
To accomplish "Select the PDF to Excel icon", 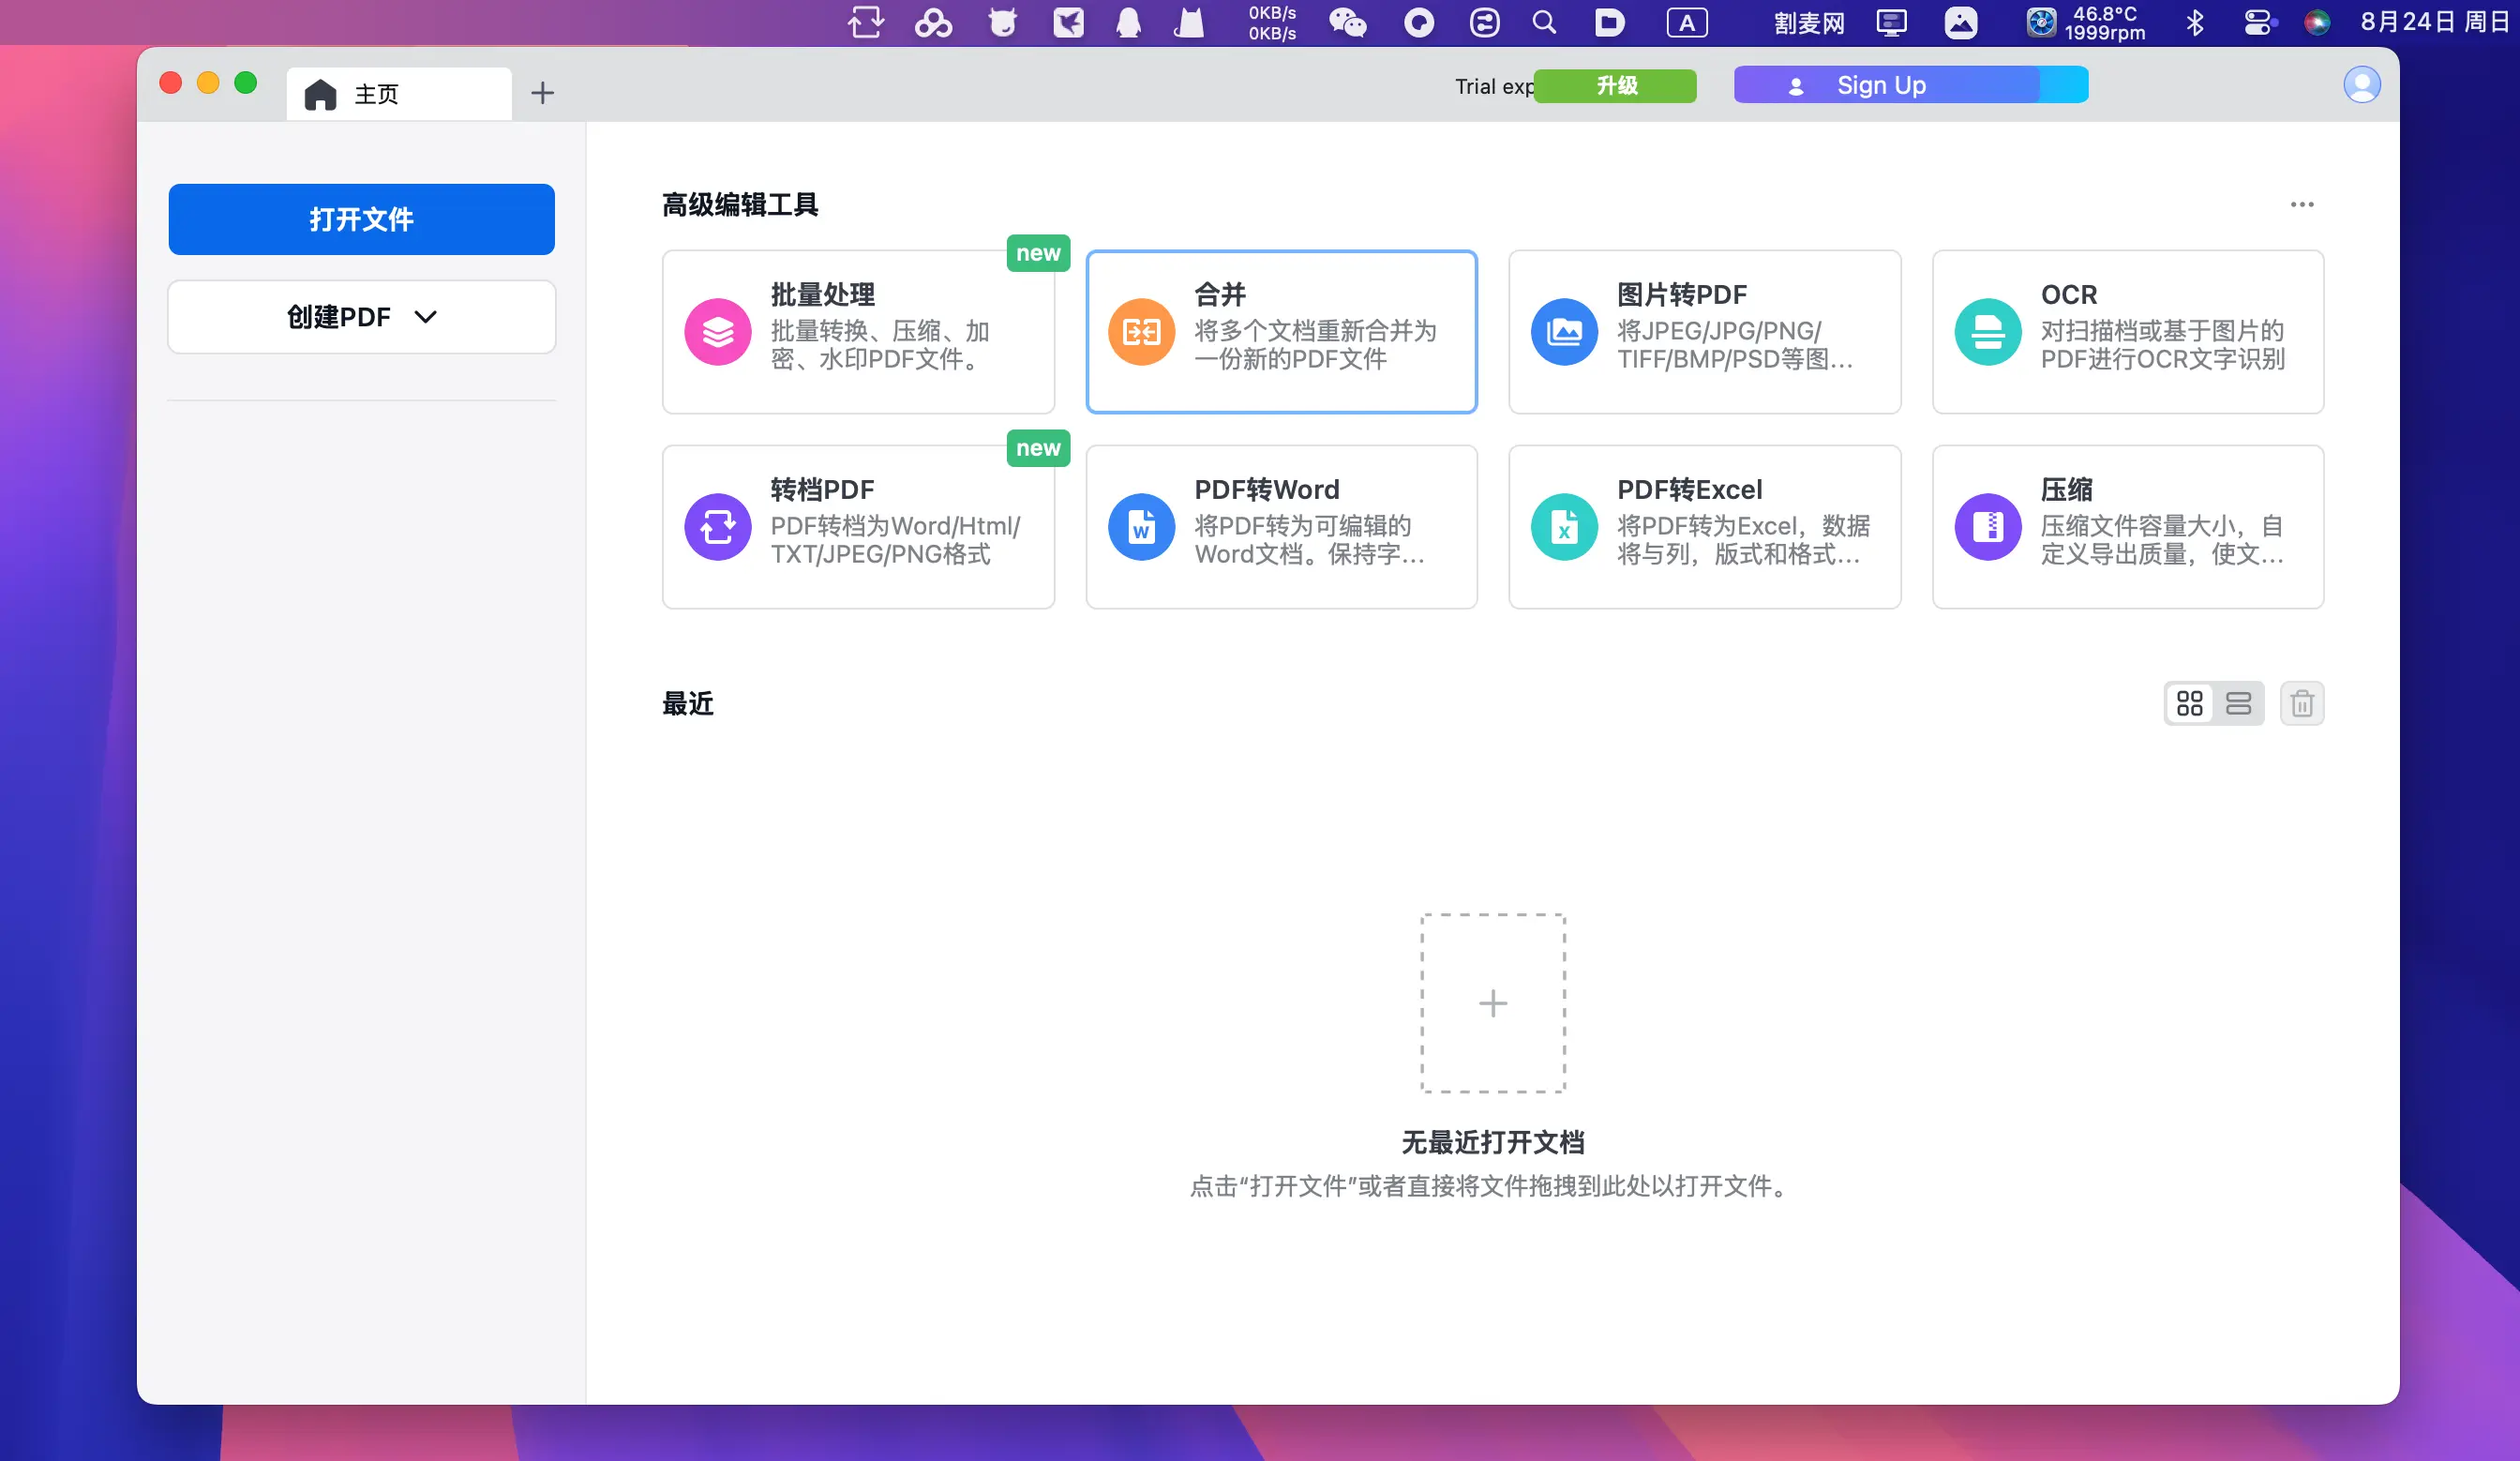I will (1563, 526).
